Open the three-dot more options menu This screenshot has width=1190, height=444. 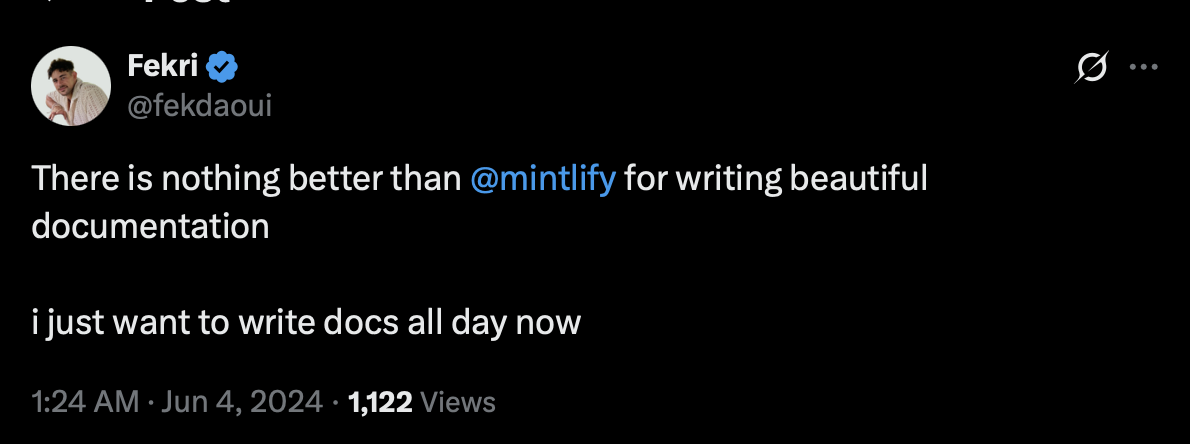point(1142,68)
